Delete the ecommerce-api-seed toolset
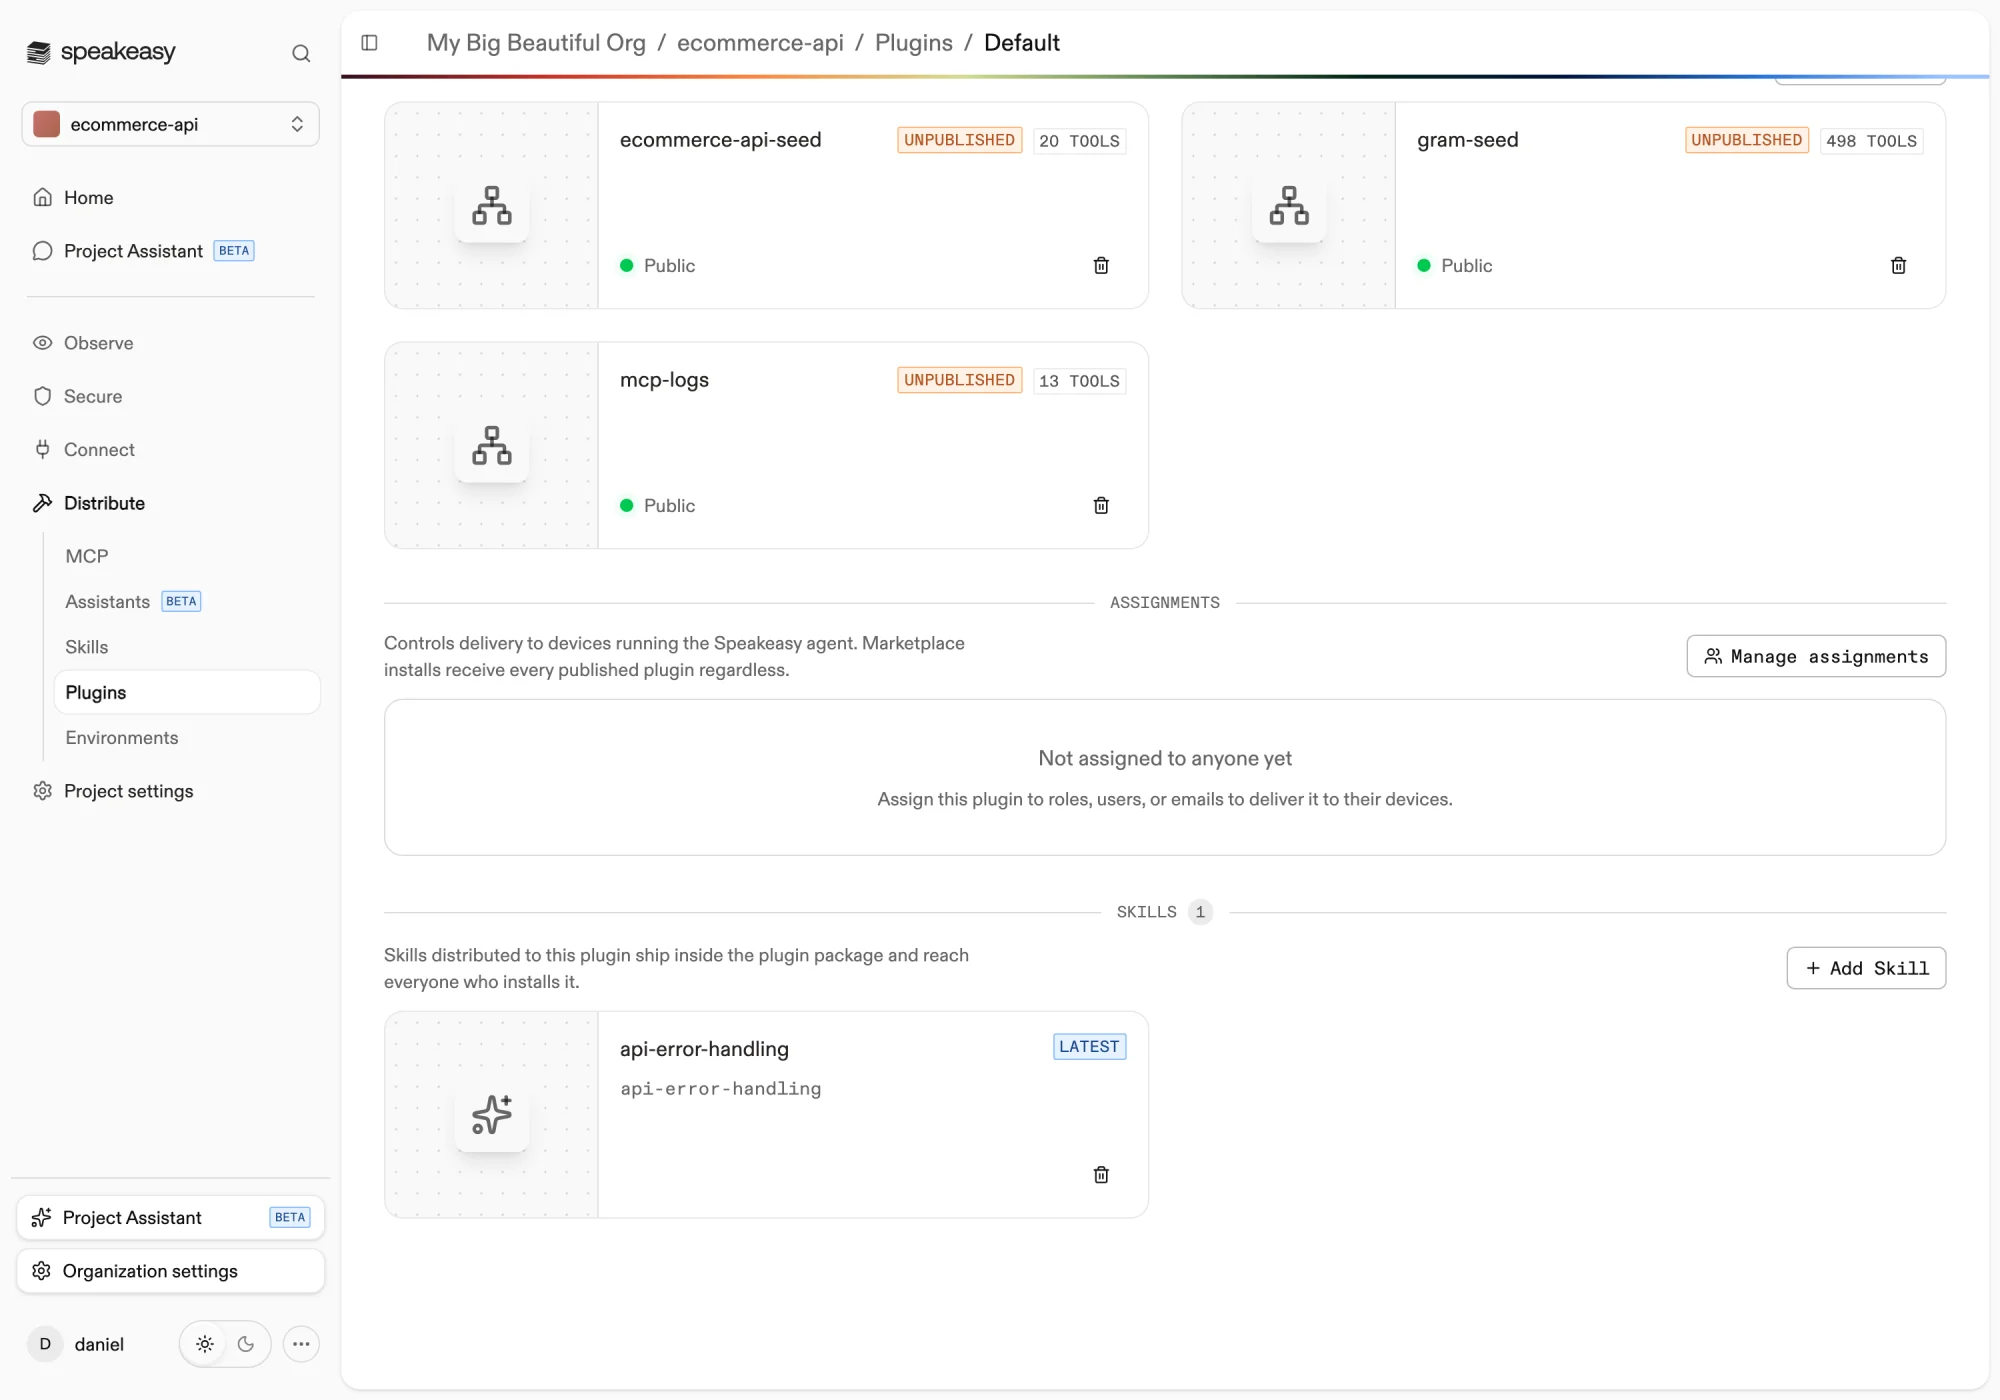The image size is (2000, 1400). [1101, 265]
